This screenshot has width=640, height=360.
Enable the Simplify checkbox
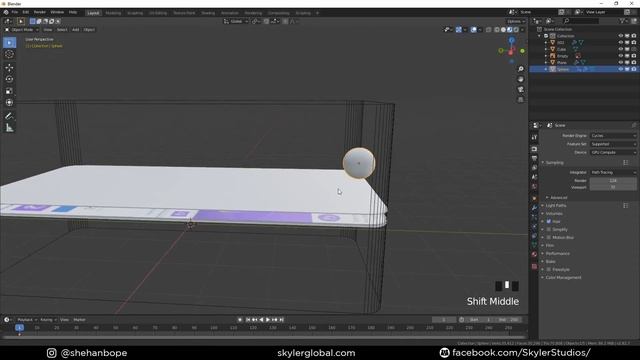click(x=549, y=229)
